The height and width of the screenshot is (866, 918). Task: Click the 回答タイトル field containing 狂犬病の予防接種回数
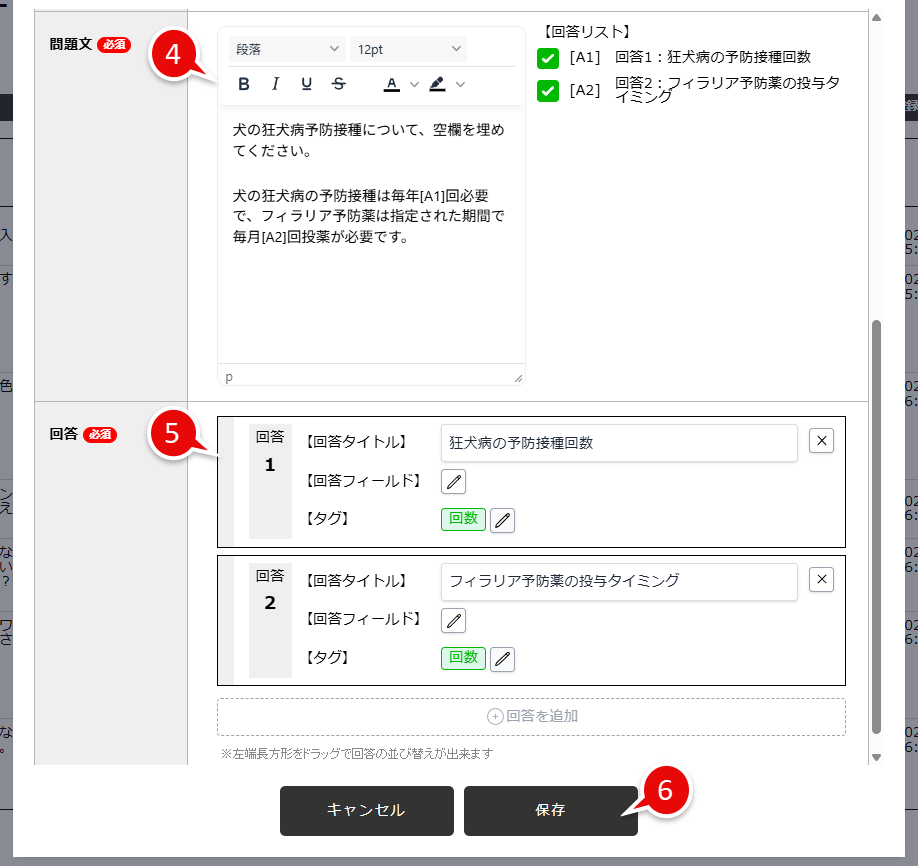coord(618,442)
